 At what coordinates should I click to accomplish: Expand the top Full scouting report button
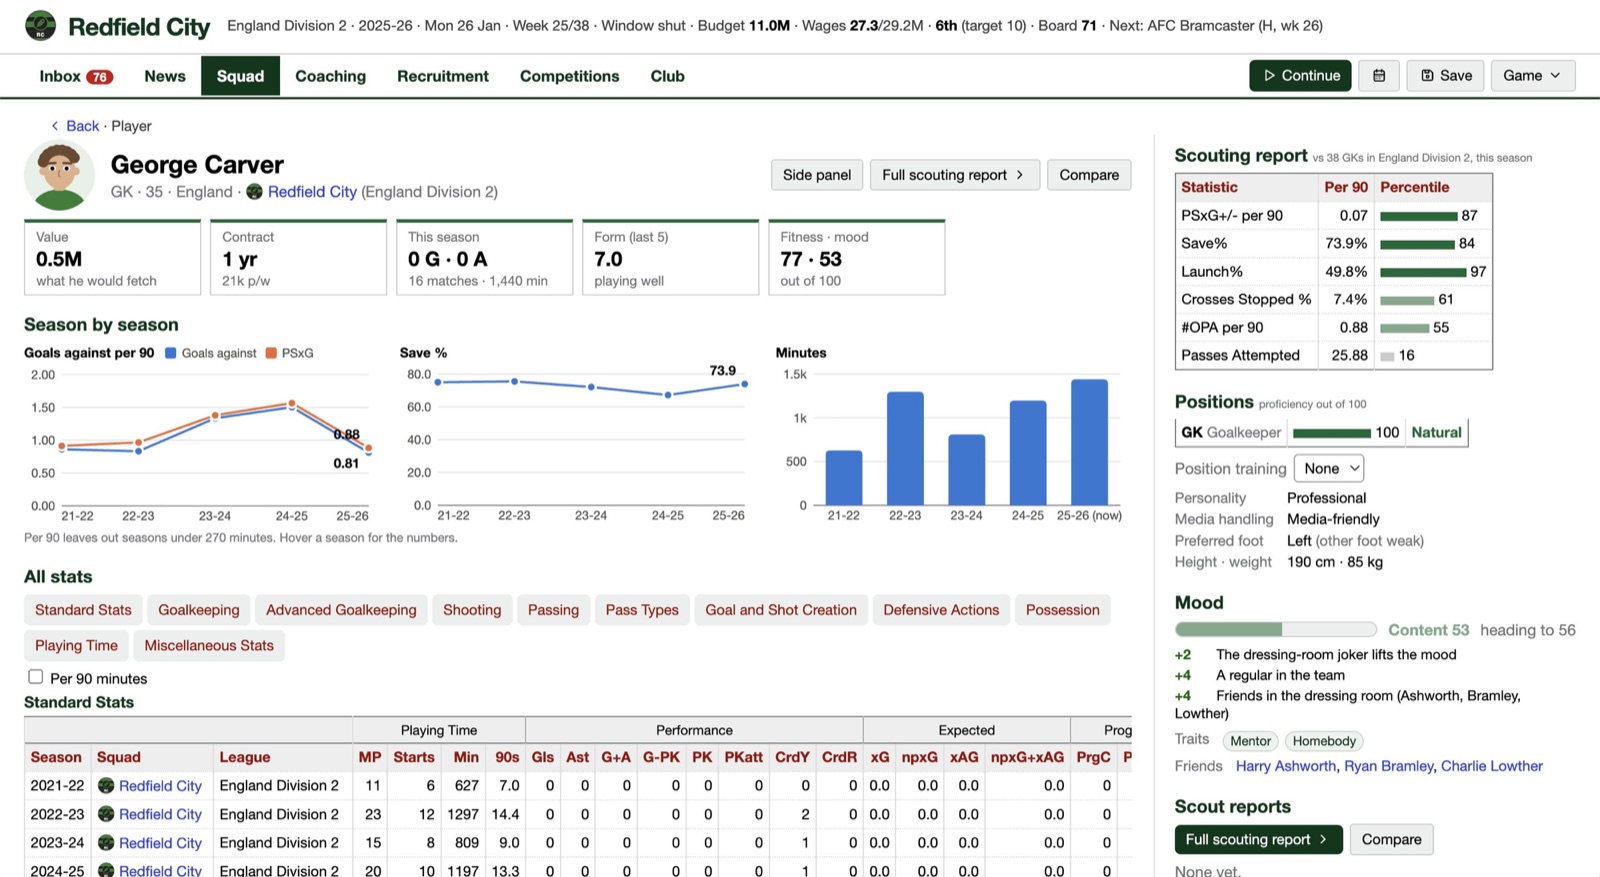tap(954, 175)
